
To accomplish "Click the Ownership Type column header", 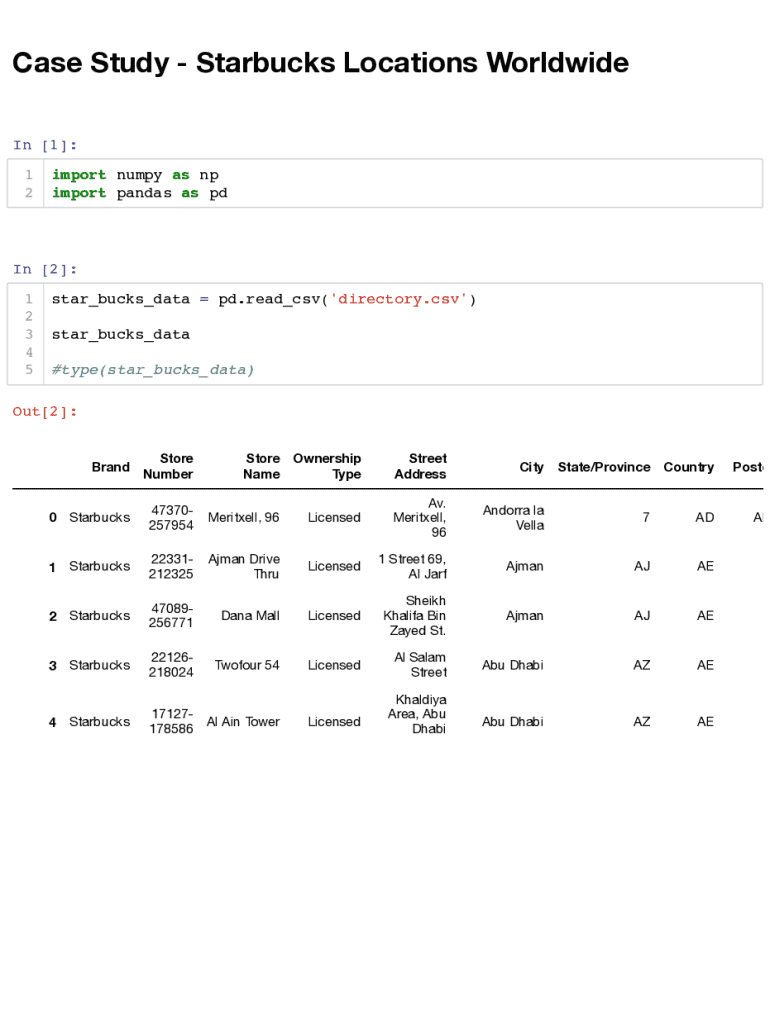I will pyautogui.click(x=327, y=466).
